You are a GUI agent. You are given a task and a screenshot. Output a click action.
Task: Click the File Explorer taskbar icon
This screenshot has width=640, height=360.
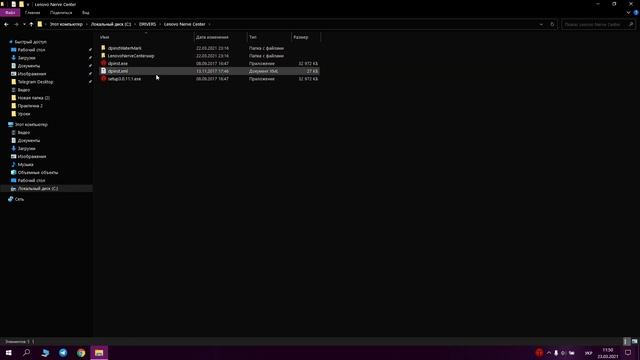[x=99, y=353]
